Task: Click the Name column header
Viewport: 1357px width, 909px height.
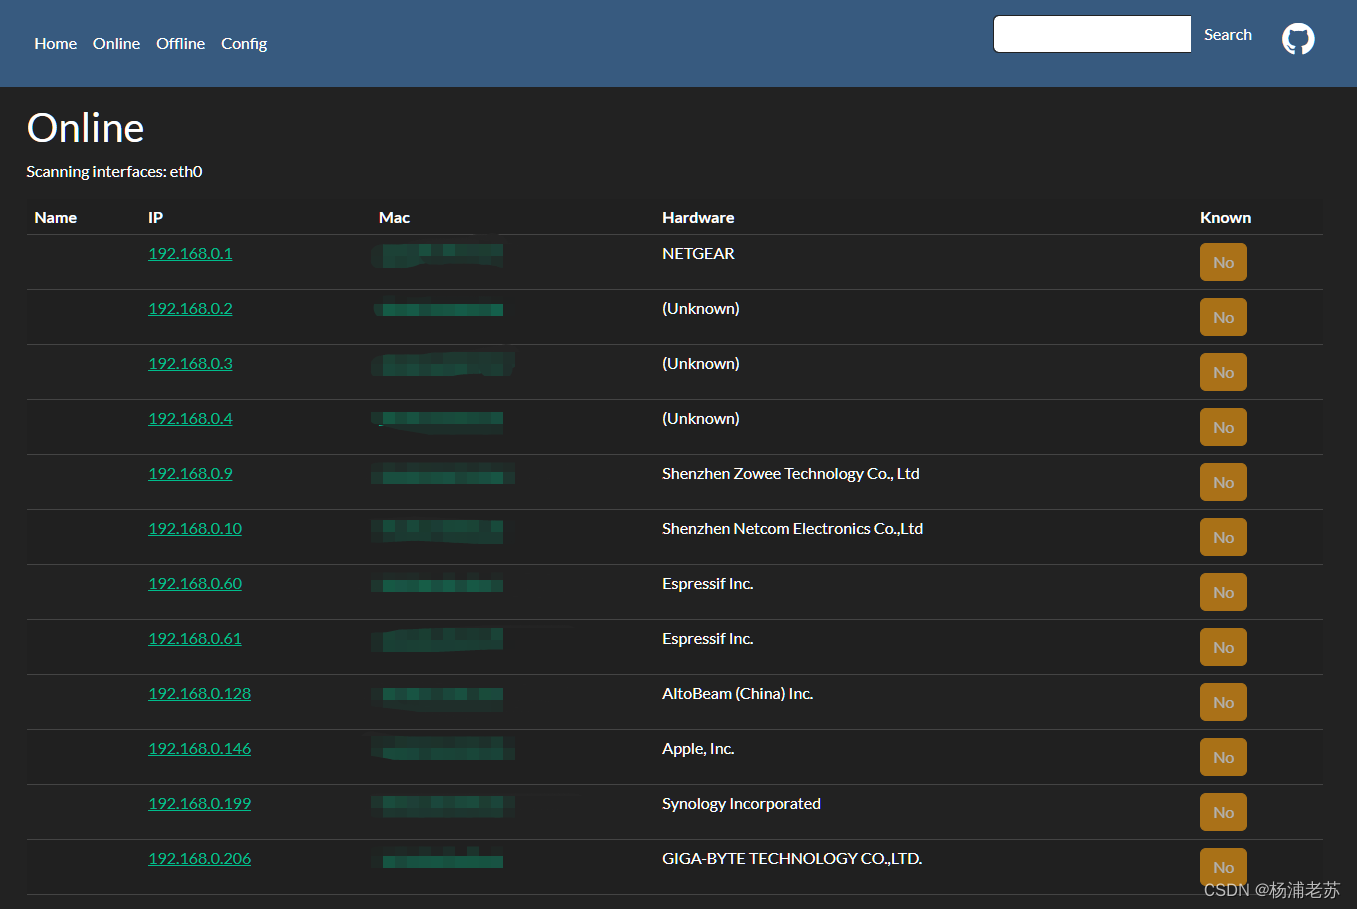Action: (x=55, y=217)
